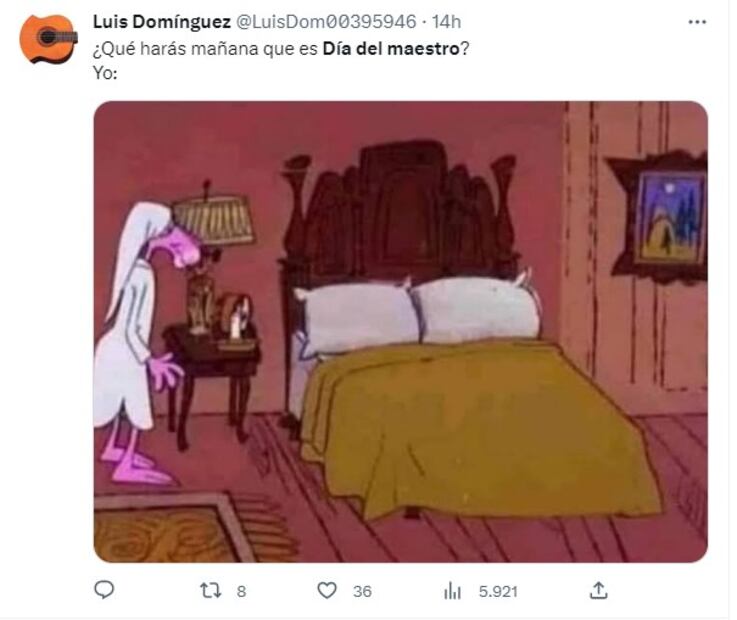Open view analytics bar chart icon
The height and width of the screenshot is (620, 737).
coord(452,591)
